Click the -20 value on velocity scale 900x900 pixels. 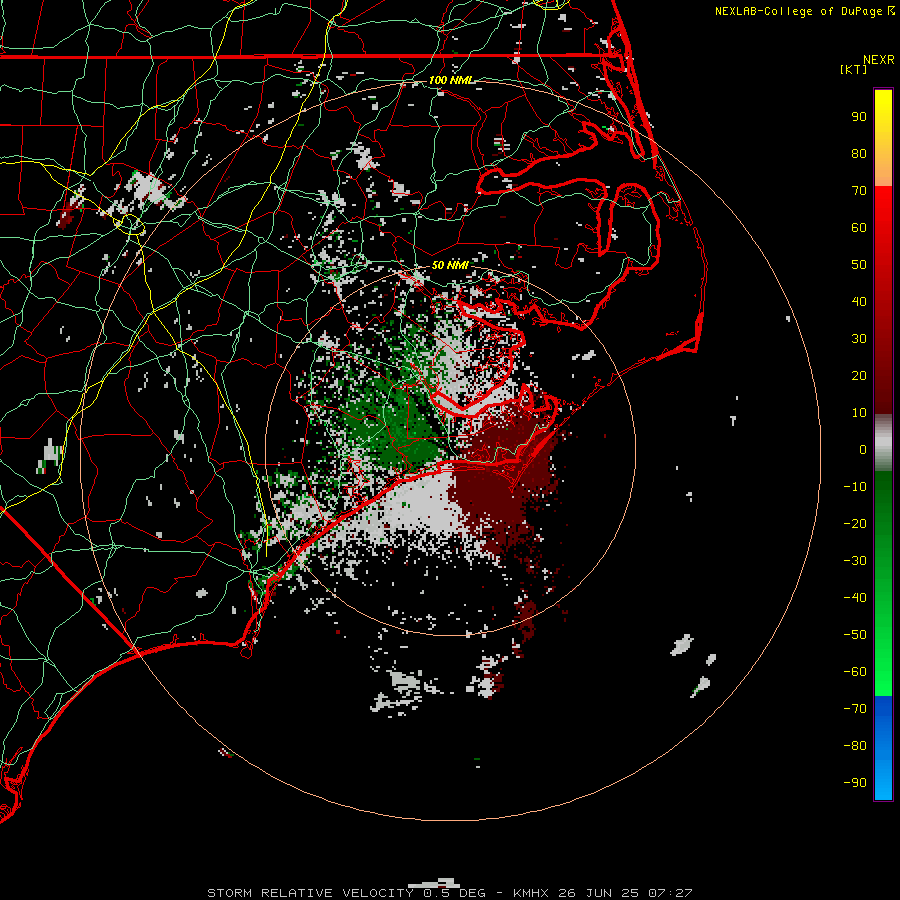(x=855, y=524)
